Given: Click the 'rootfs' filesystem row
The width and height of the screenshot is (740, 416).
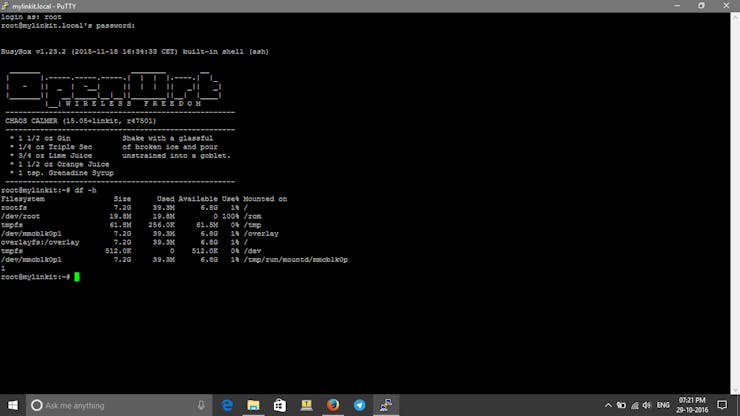Looking at the screenshot, I should 125,208.
